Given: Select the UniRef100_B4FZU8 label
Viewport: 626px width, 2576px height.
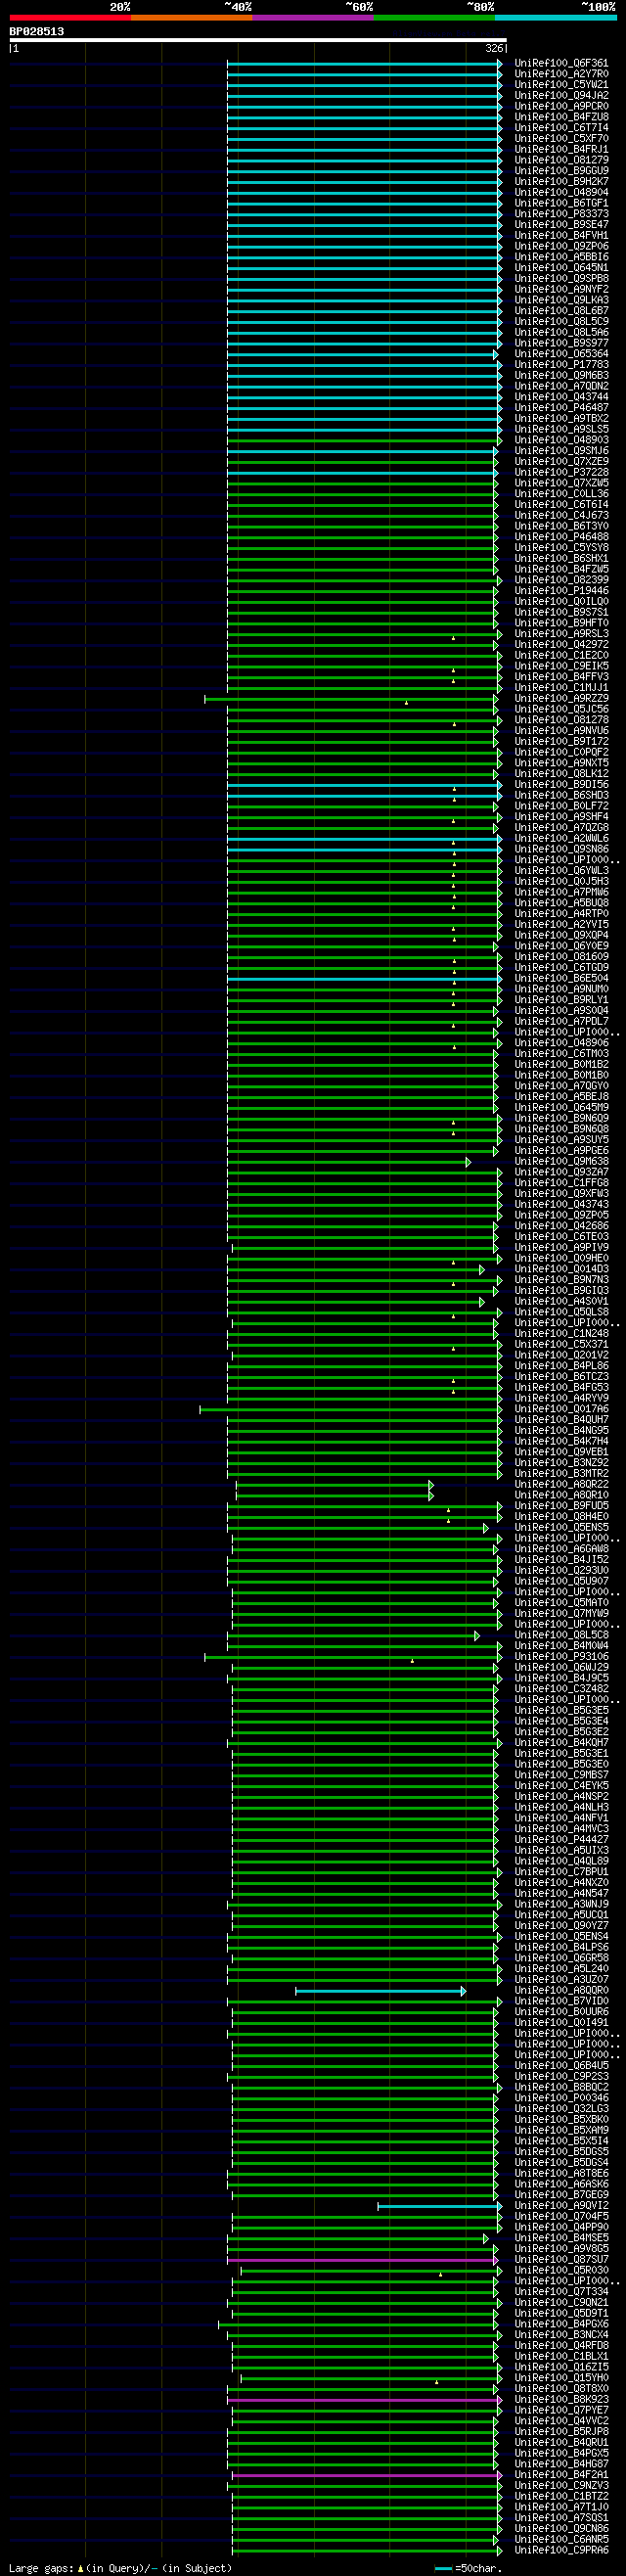Looking at the screenshot, I should point(561,117).
